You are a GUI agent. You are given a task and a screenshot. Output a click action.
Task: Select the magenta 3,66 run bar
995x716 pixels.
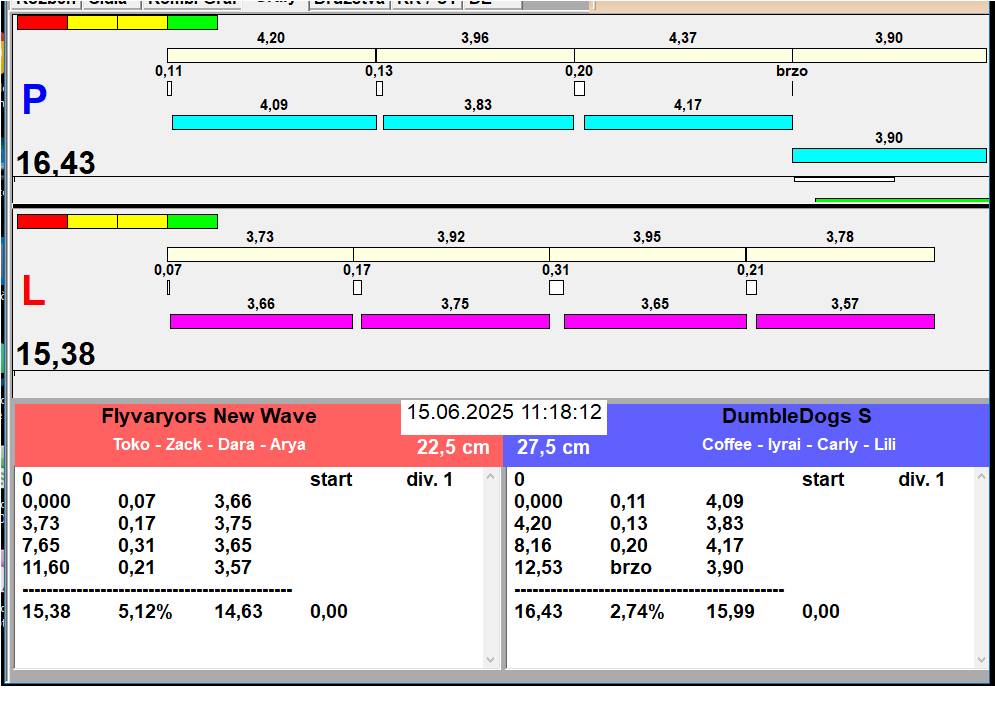point(261,321)
